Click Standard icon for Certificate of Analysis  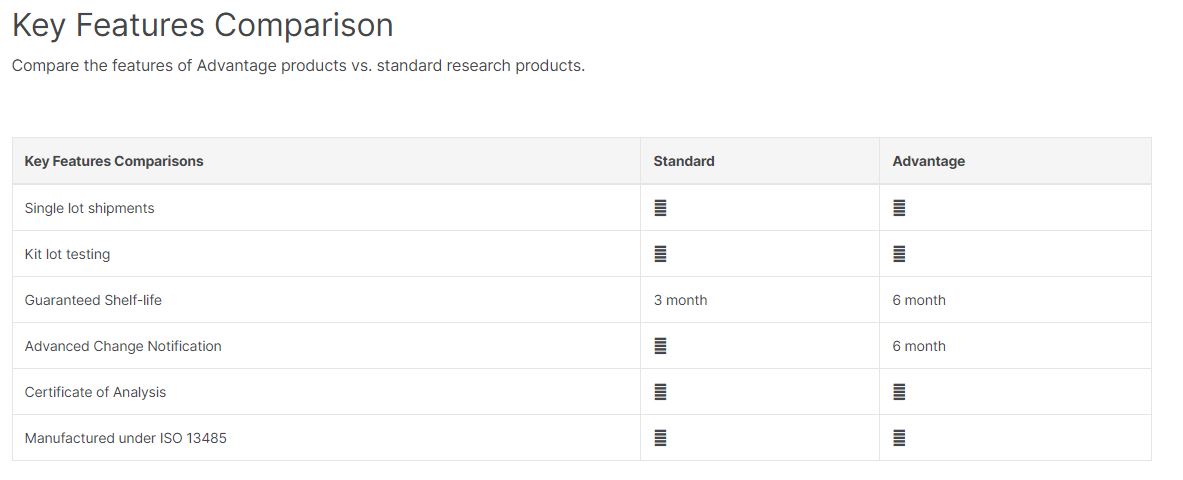pyautogui.click(x=660, y=392)
